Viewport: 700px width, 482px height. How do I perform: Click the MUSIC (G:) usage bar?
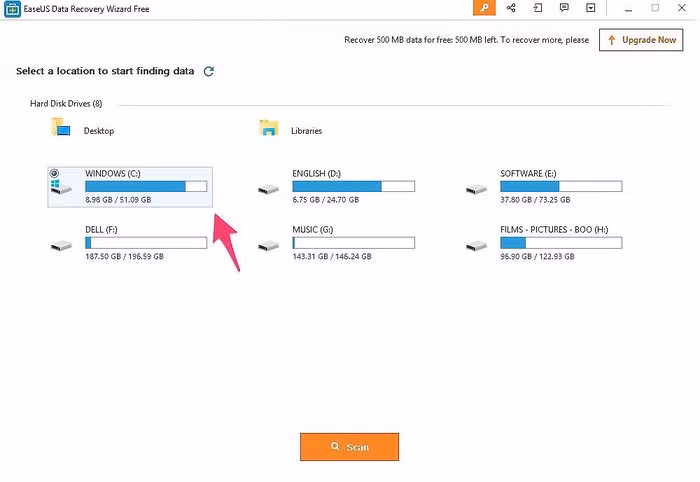click(x=353, y=242)
